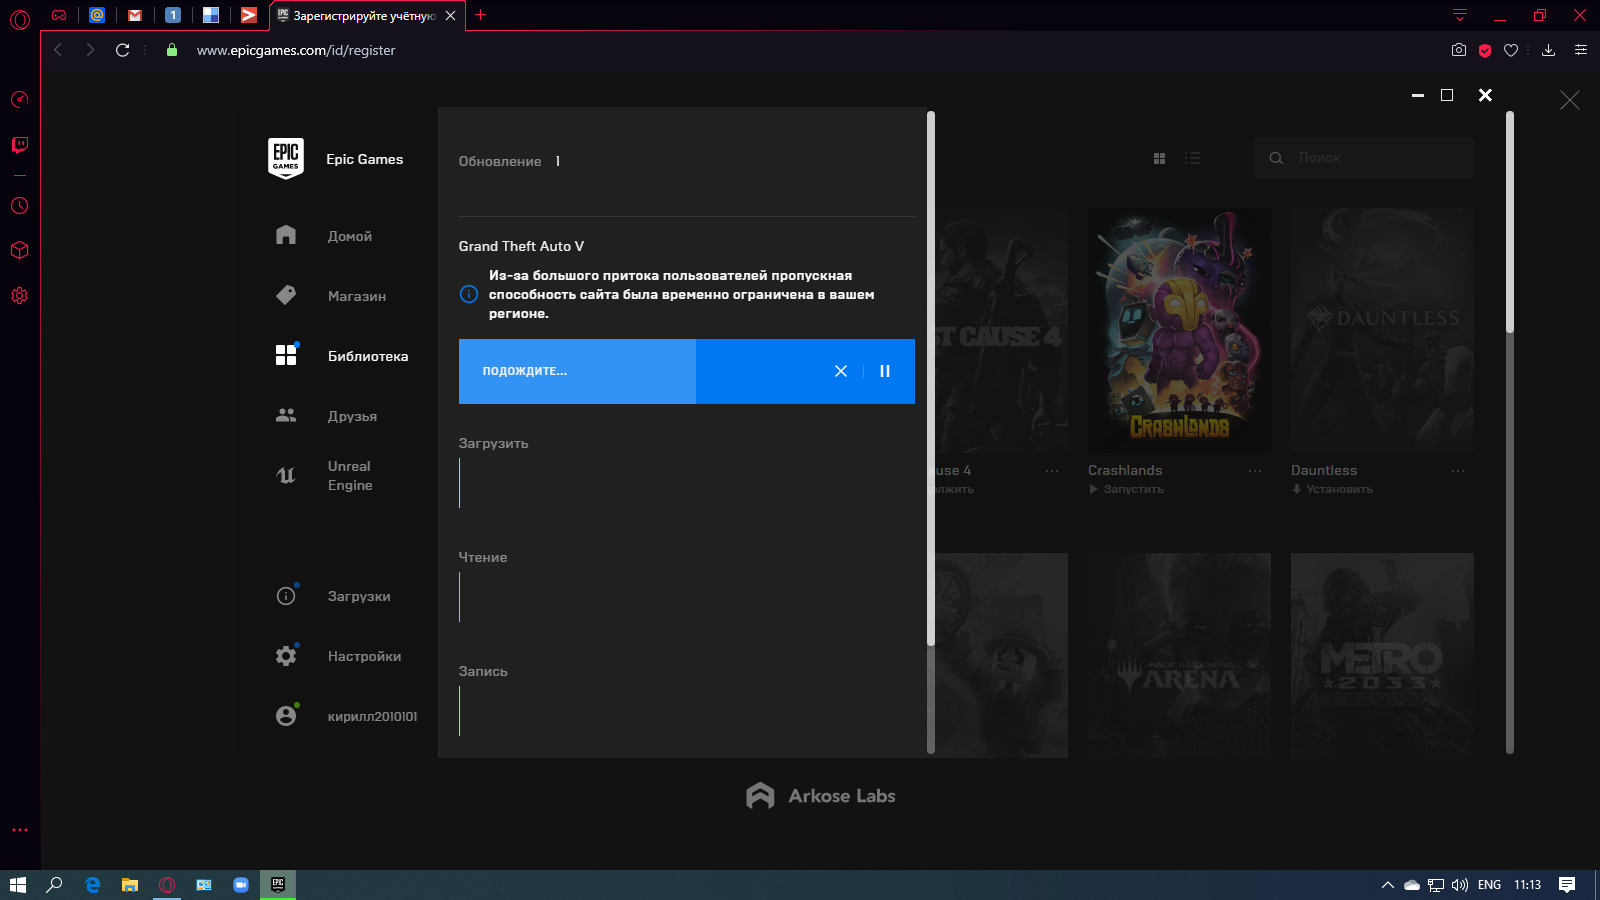Open Opera easy setup icon
Image resolution: width=1600 pixels, height=900 pixels.
tap(1580, 50)
